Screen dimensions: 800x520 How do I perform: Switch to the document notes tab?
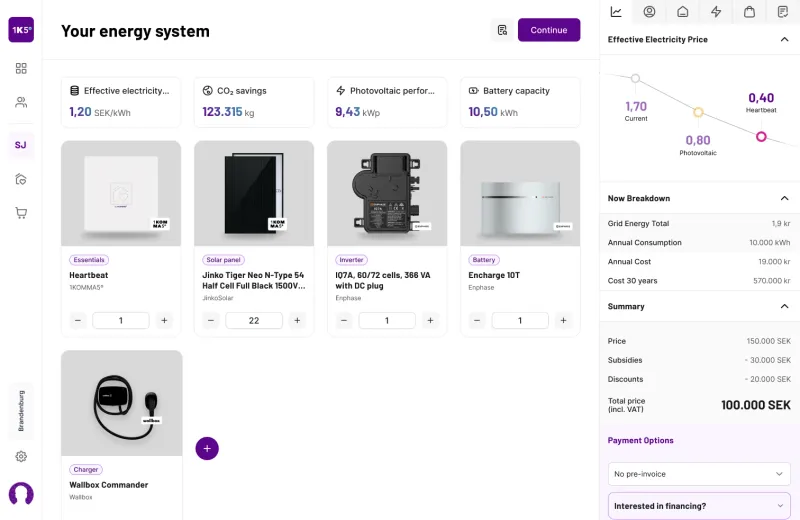[x=783, y=12]
